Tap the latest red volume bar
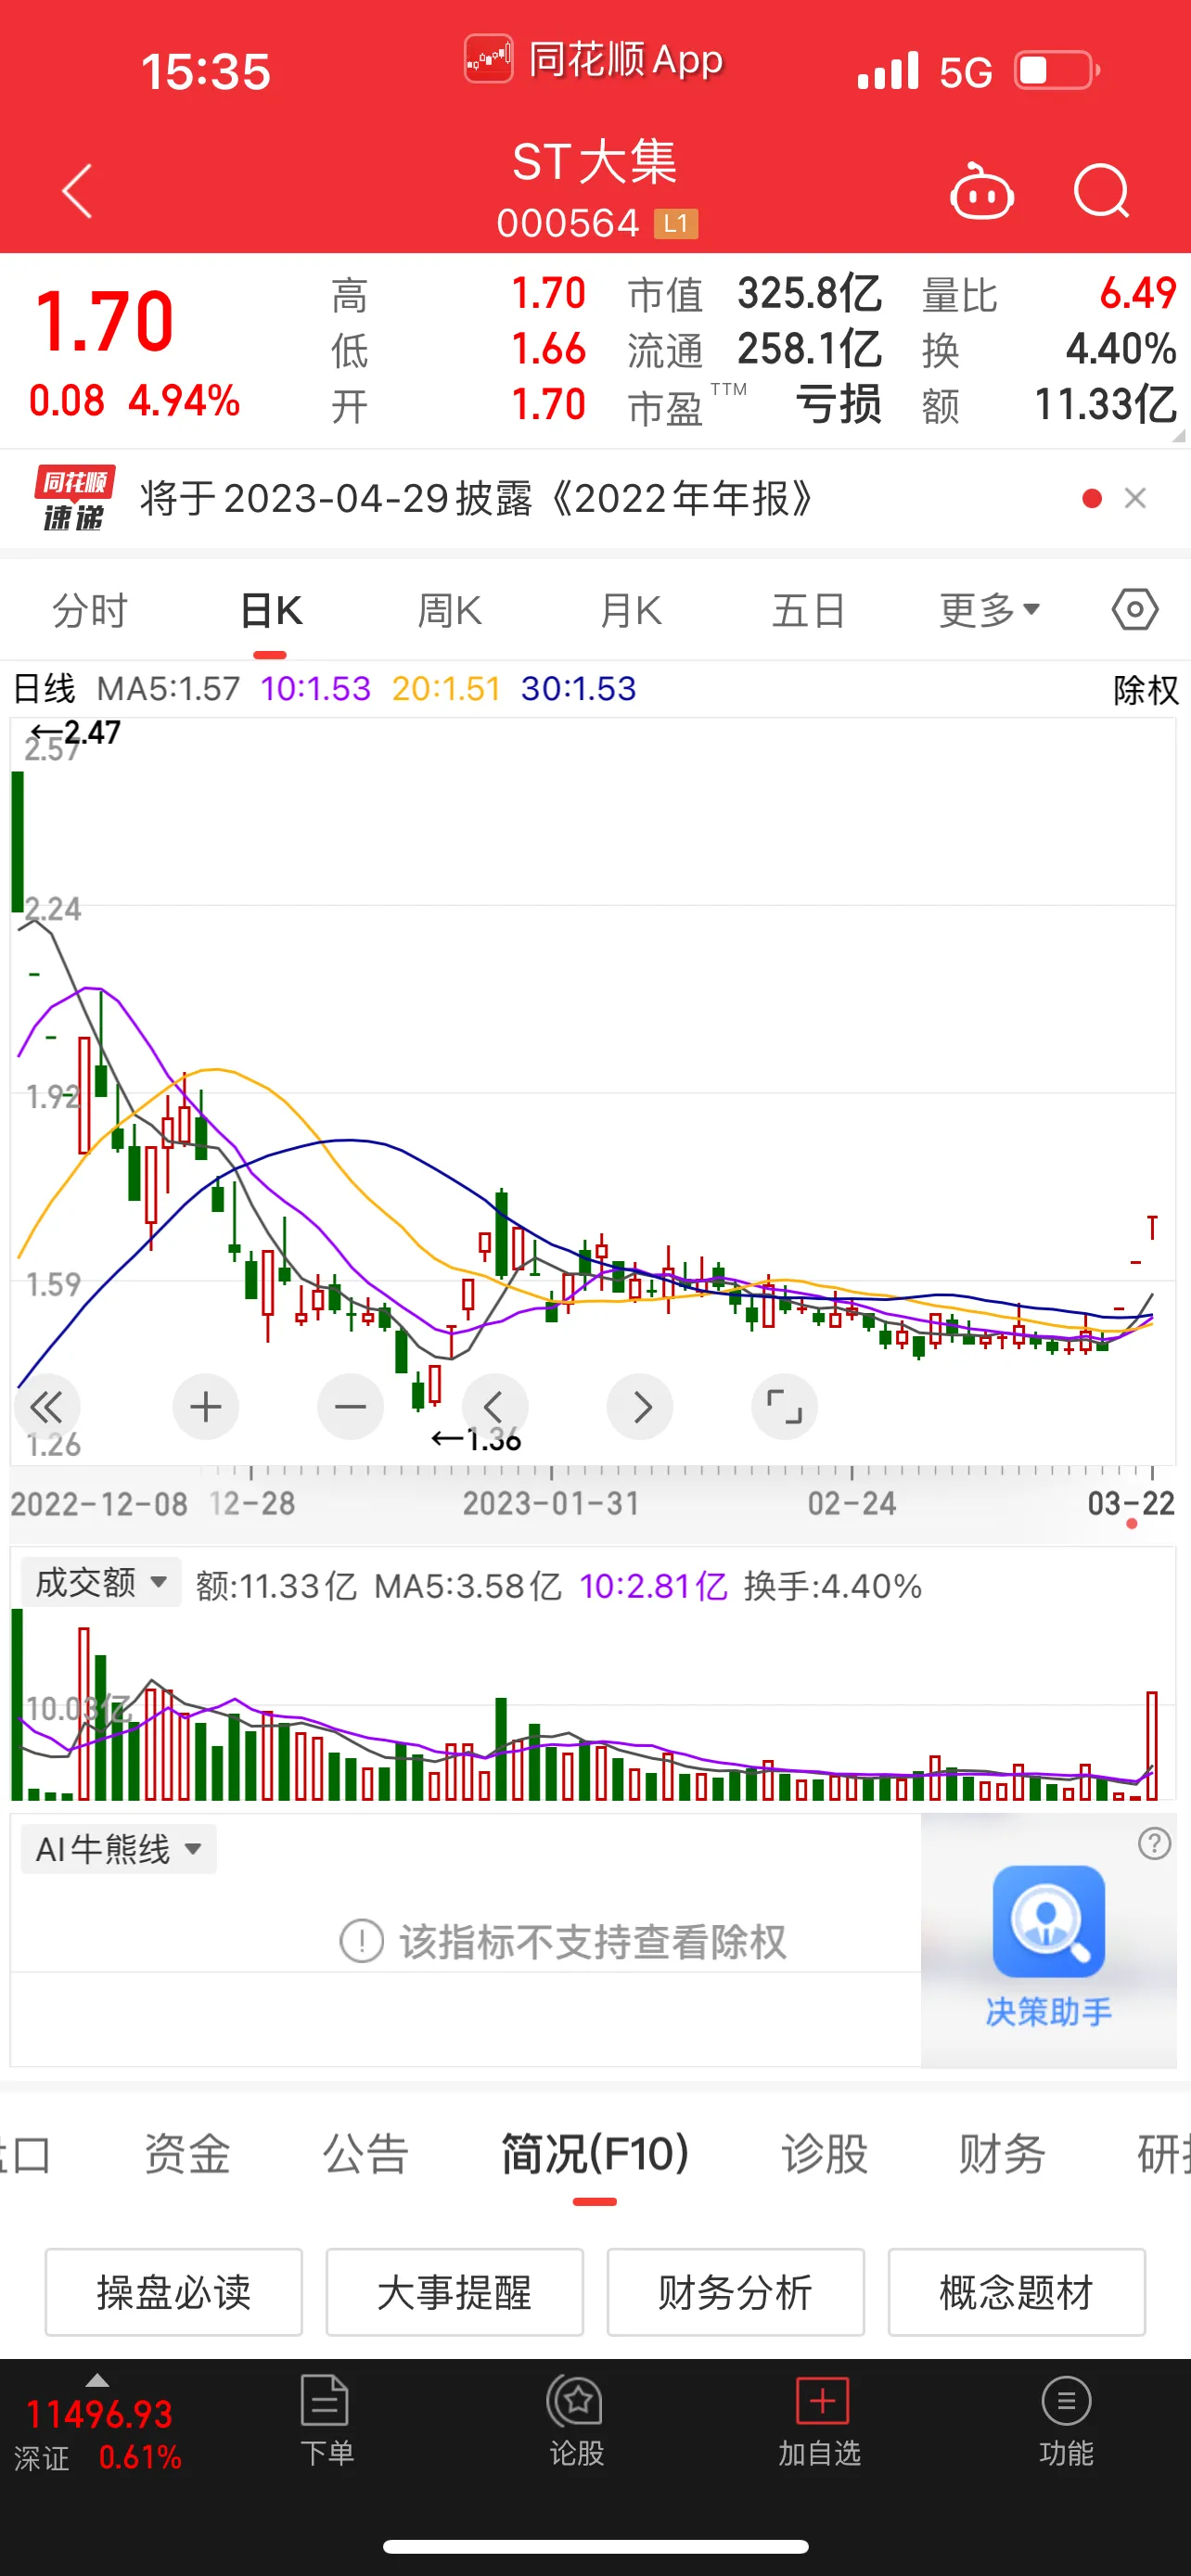 [1152, 1746]
